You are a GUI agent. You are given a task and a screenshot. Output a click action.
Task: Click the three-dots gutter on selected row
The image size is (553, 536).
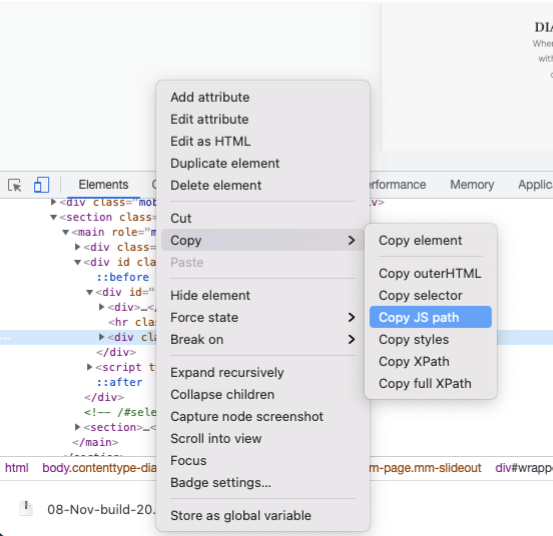pos(6,338)
